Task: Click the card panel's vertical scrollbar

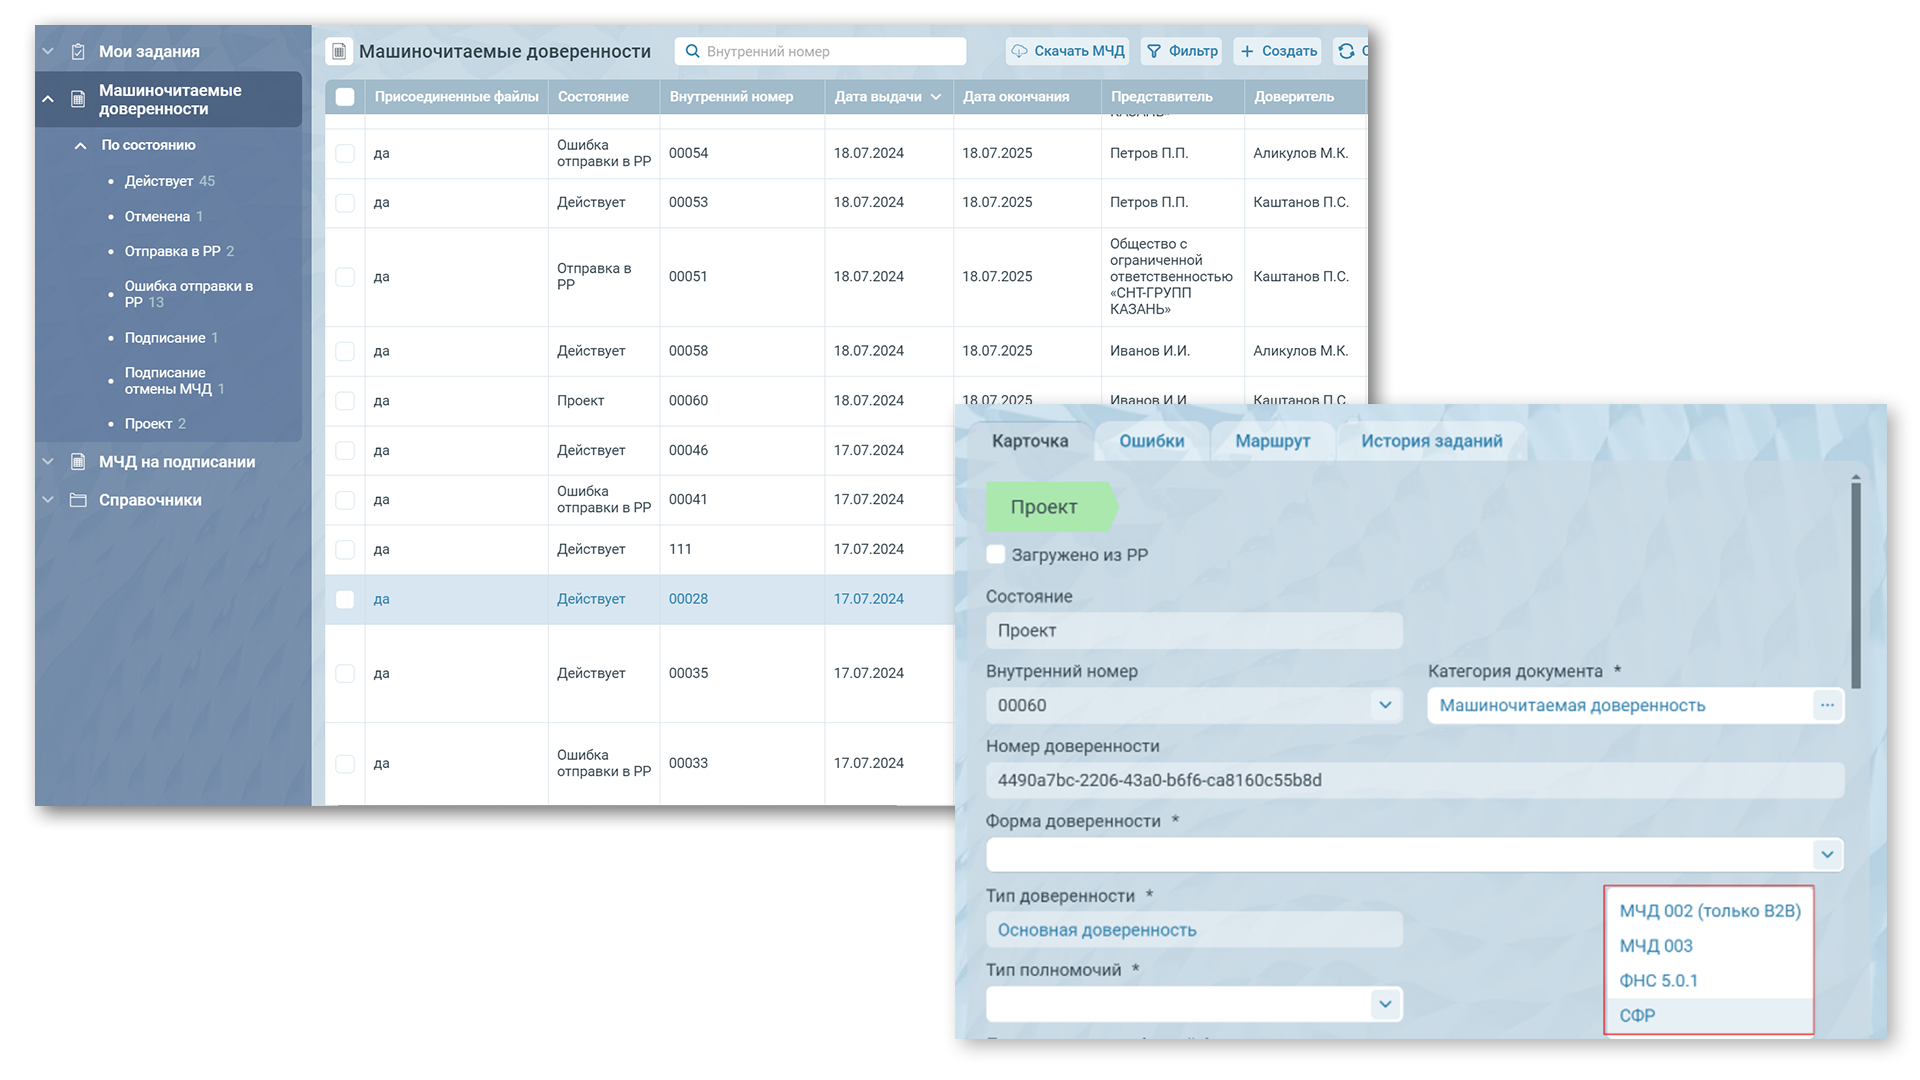Action: [x=1855, y=585]
